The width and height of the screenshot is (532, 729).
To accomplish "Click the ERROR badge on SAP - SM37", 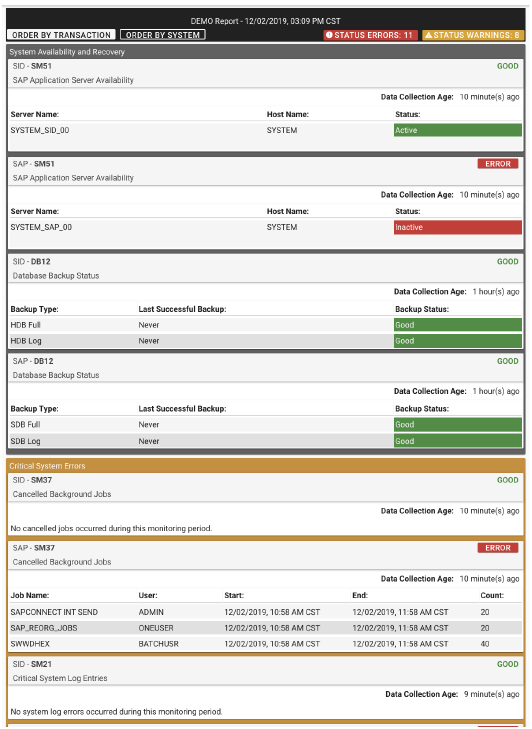I will point(498,548).
